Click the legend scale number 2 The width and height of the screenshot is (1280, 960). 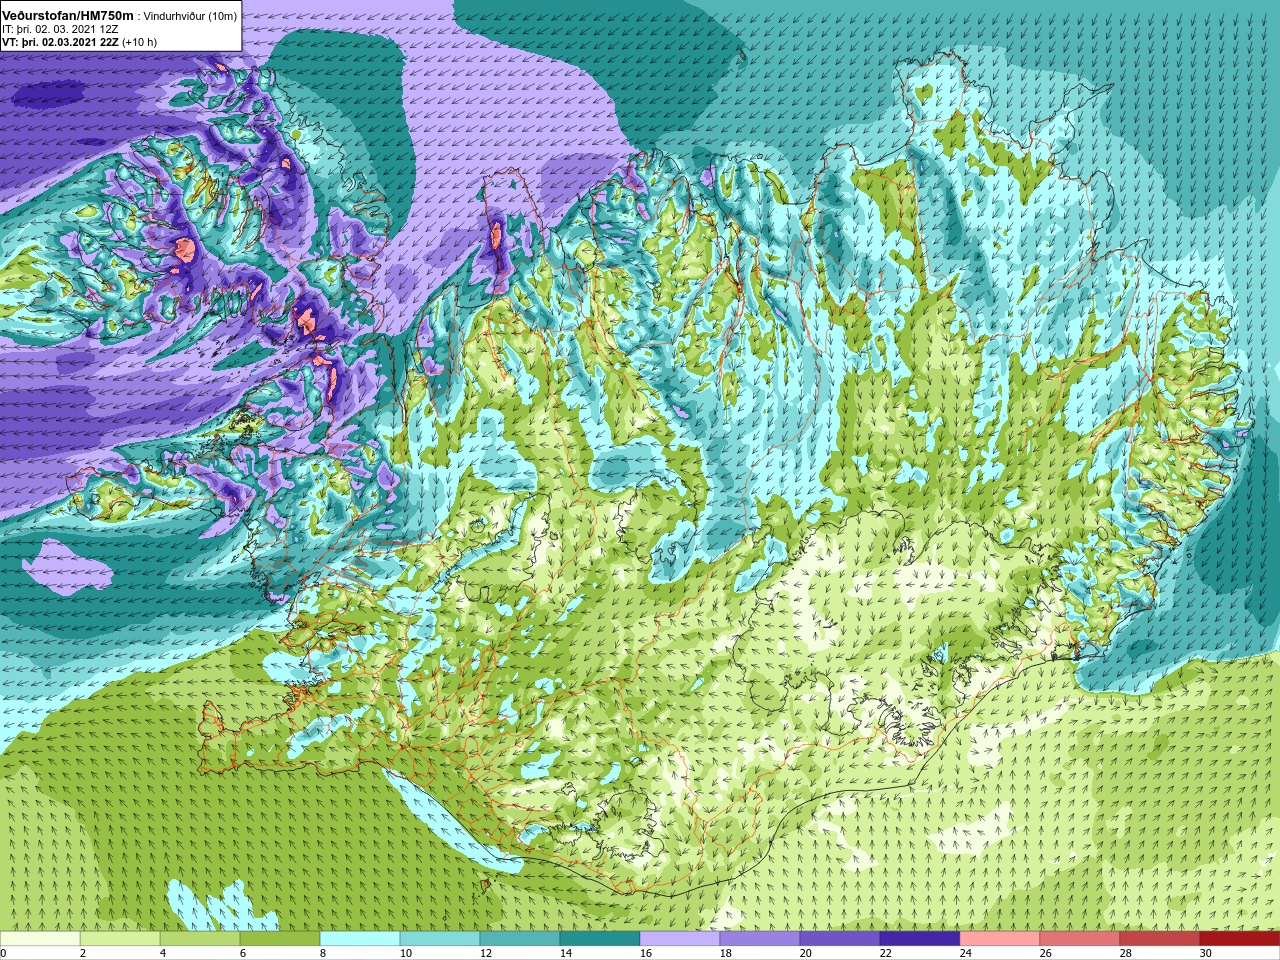(82, 954)
